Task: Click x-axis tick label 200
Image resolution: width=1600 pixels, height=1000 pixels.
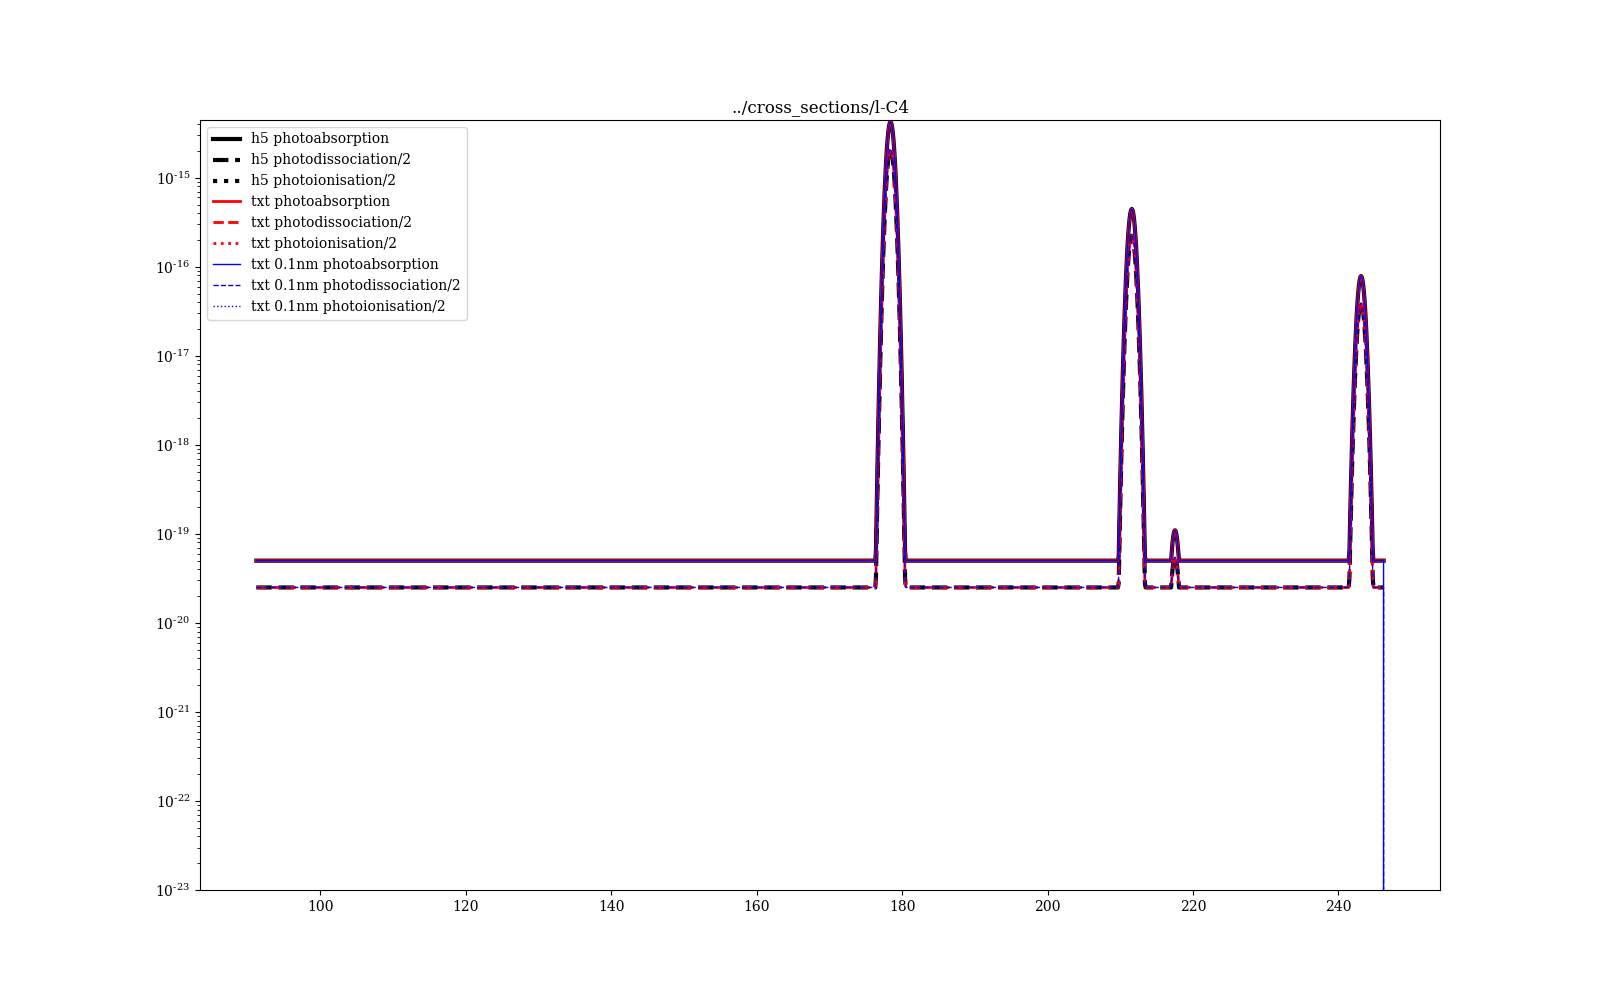Action: (1048, 906)
